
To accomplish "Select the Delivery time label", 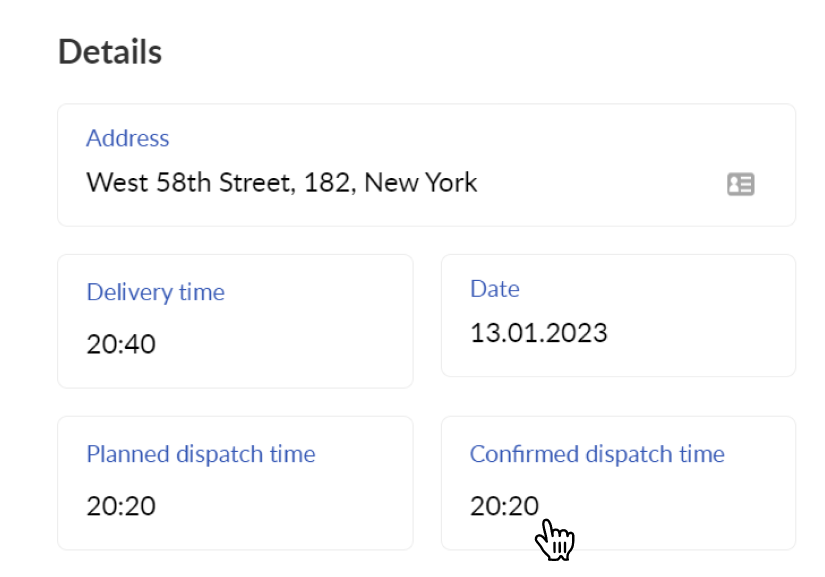I will (x=155, y=292).
